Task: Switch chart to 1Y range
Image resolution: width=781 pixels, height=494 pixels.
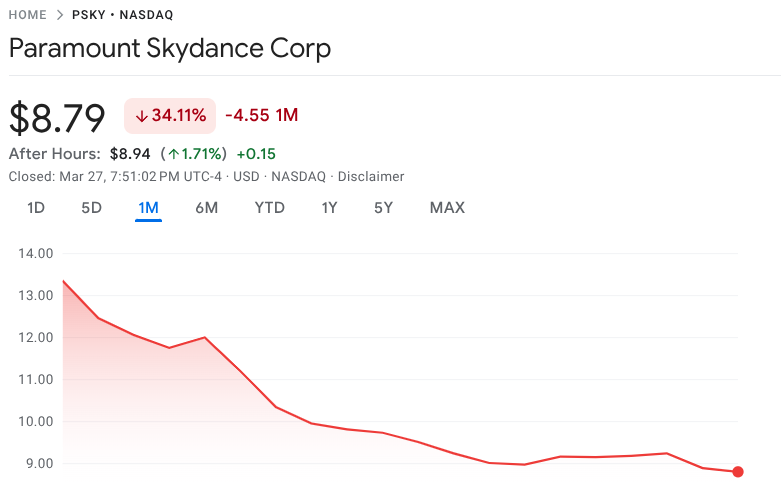Action: point(329,208)
